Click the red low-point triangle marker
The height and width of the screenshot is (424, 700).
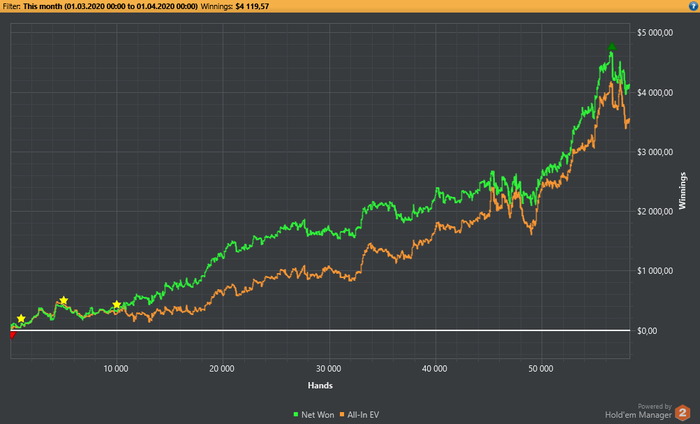(x=12, y=335)
